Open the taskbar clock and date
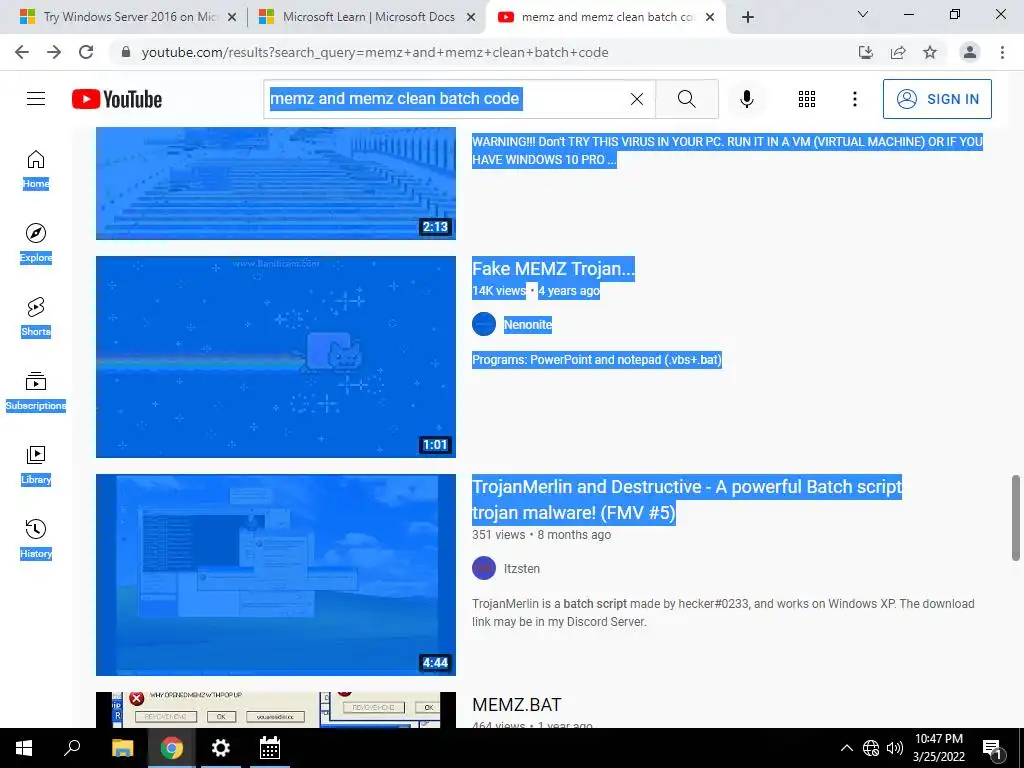 [x=938, y=748]
